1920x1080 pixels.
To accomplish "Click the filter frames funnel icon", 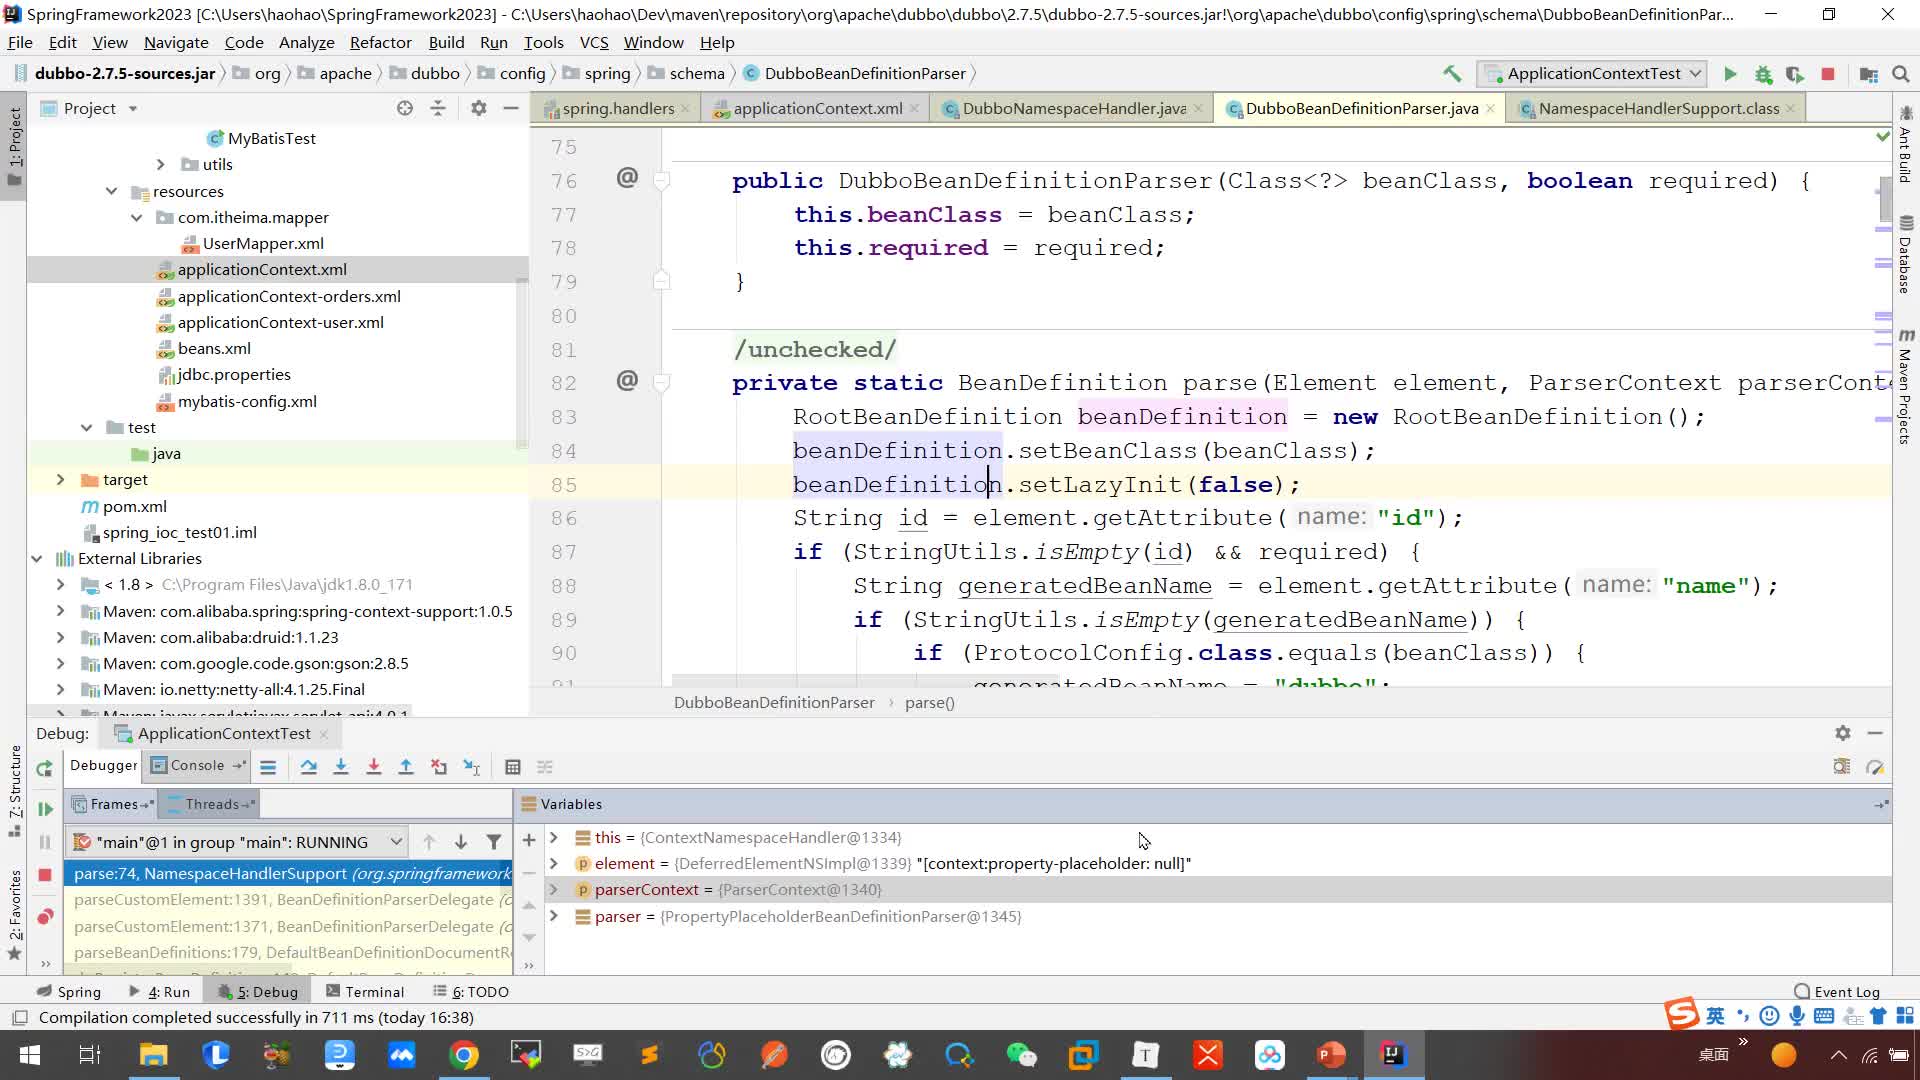I will [494, 842].
